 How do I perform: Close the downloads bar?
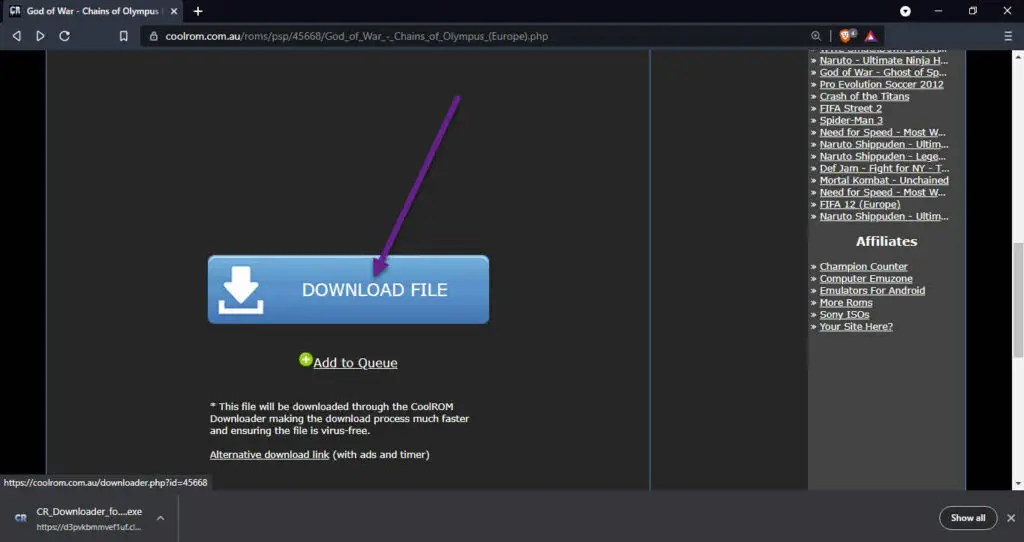(1011, 518)
